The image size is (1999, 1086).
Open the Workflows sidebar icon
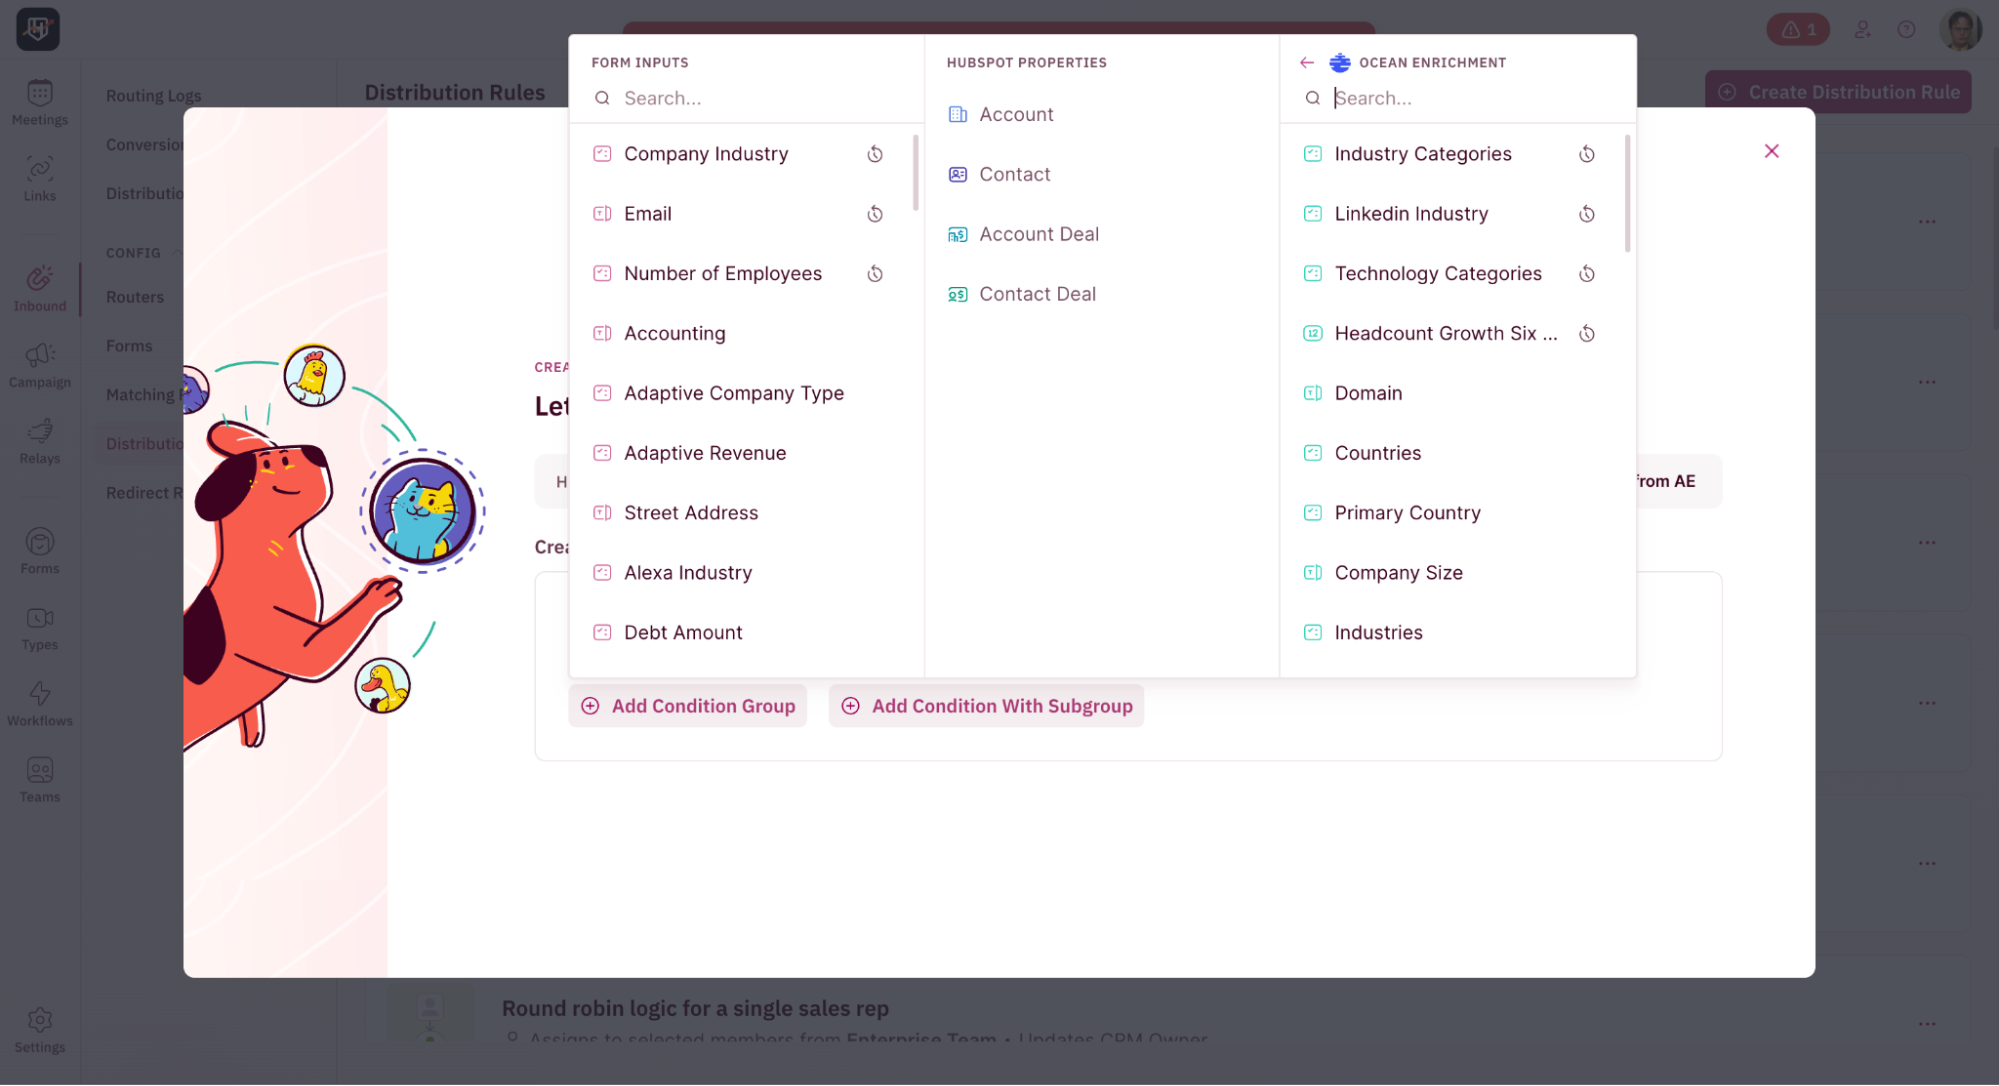coord(40,703)
